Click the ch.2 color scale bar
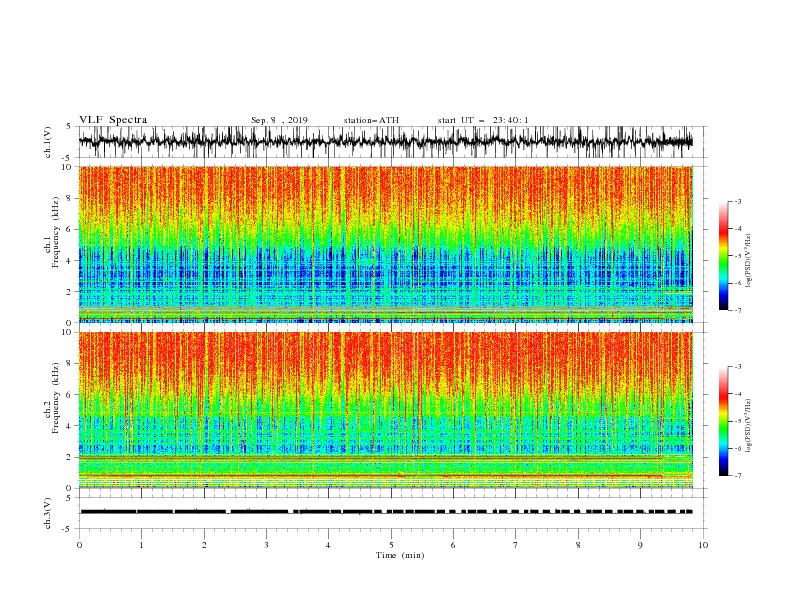 [x=723, y=421]
